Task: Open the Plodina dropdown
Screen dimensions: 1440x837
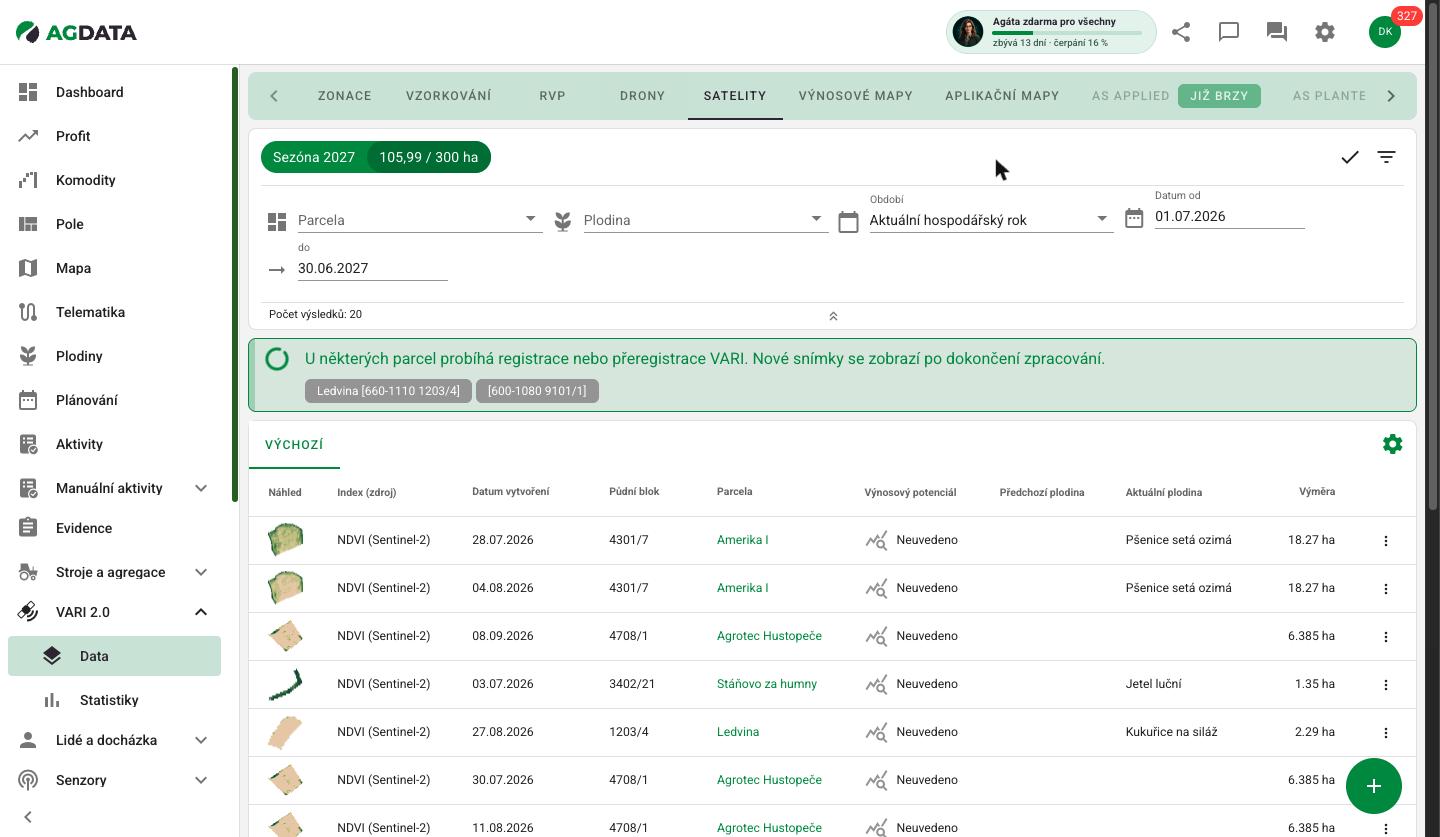Action: [x=706, y=220]
